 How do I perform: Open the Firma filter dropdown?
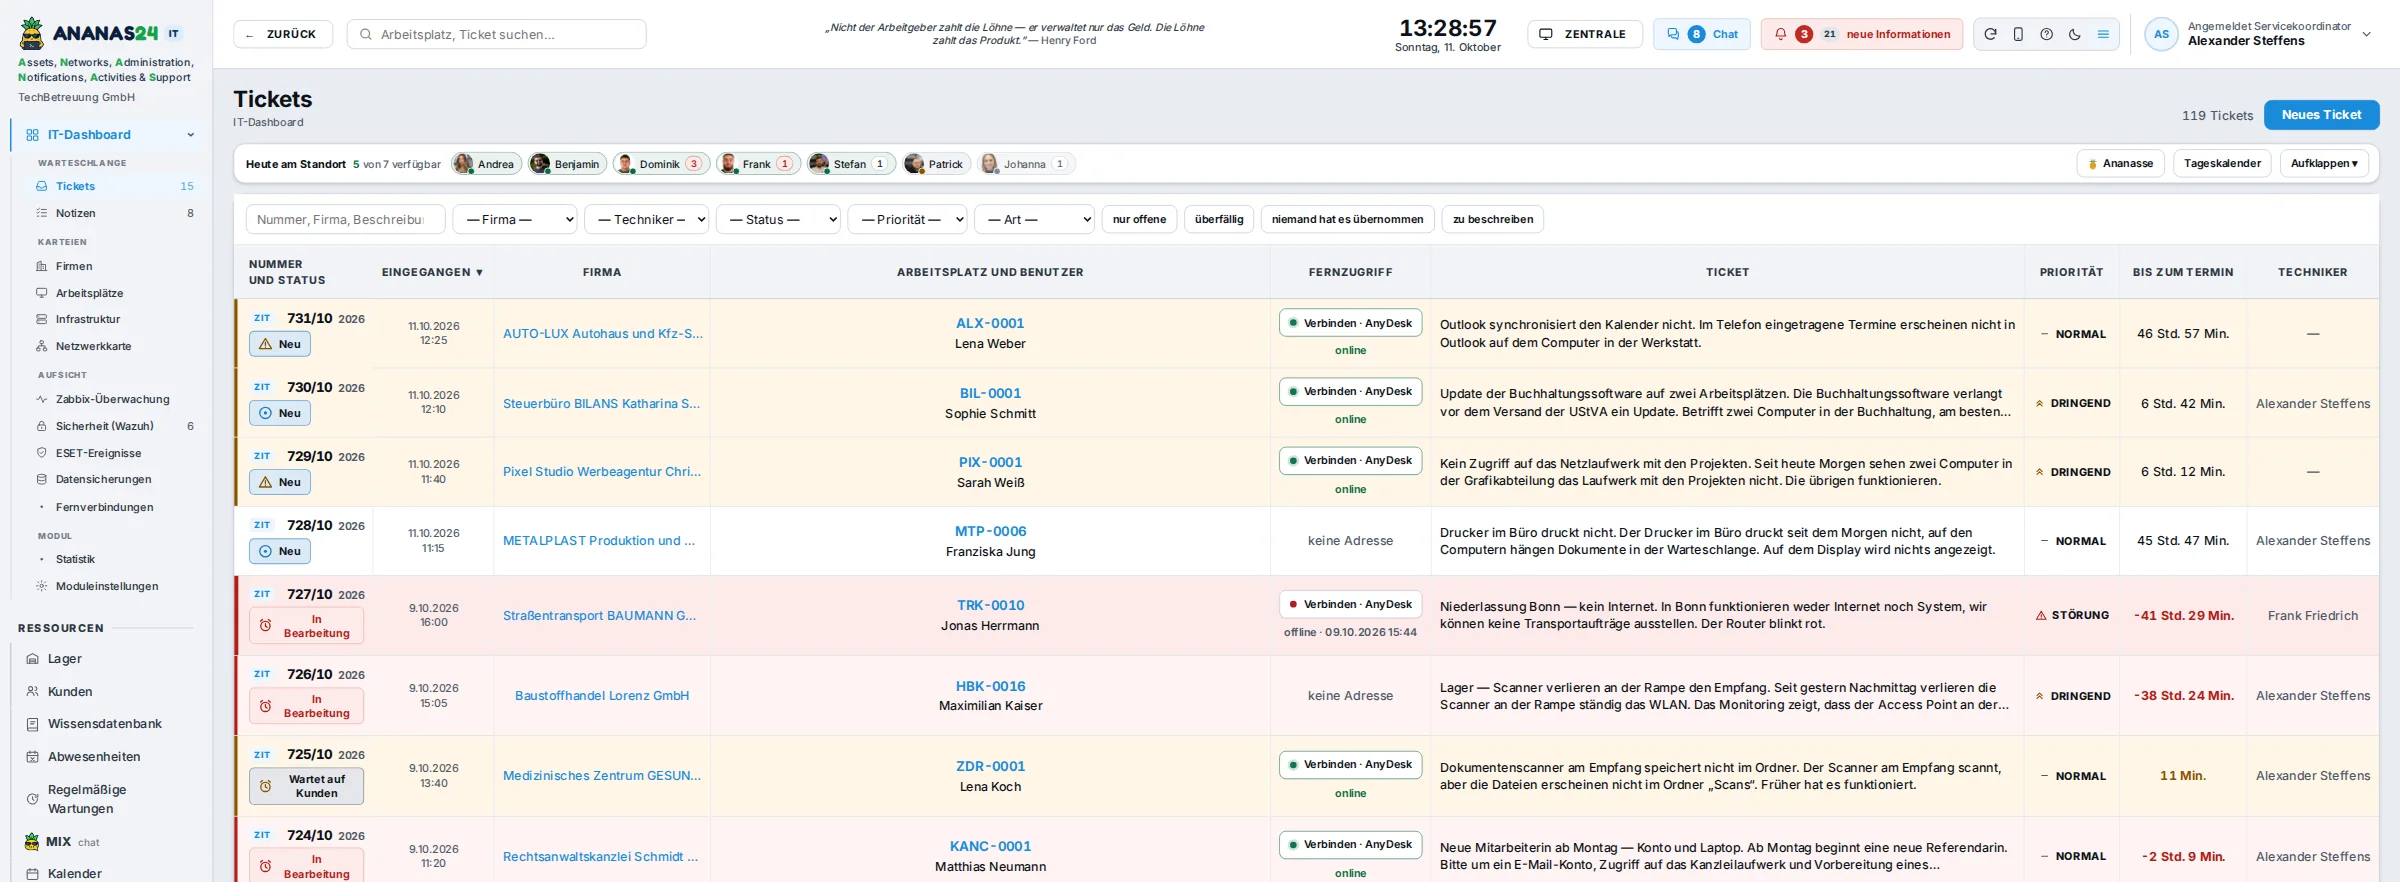click(515, 219)
